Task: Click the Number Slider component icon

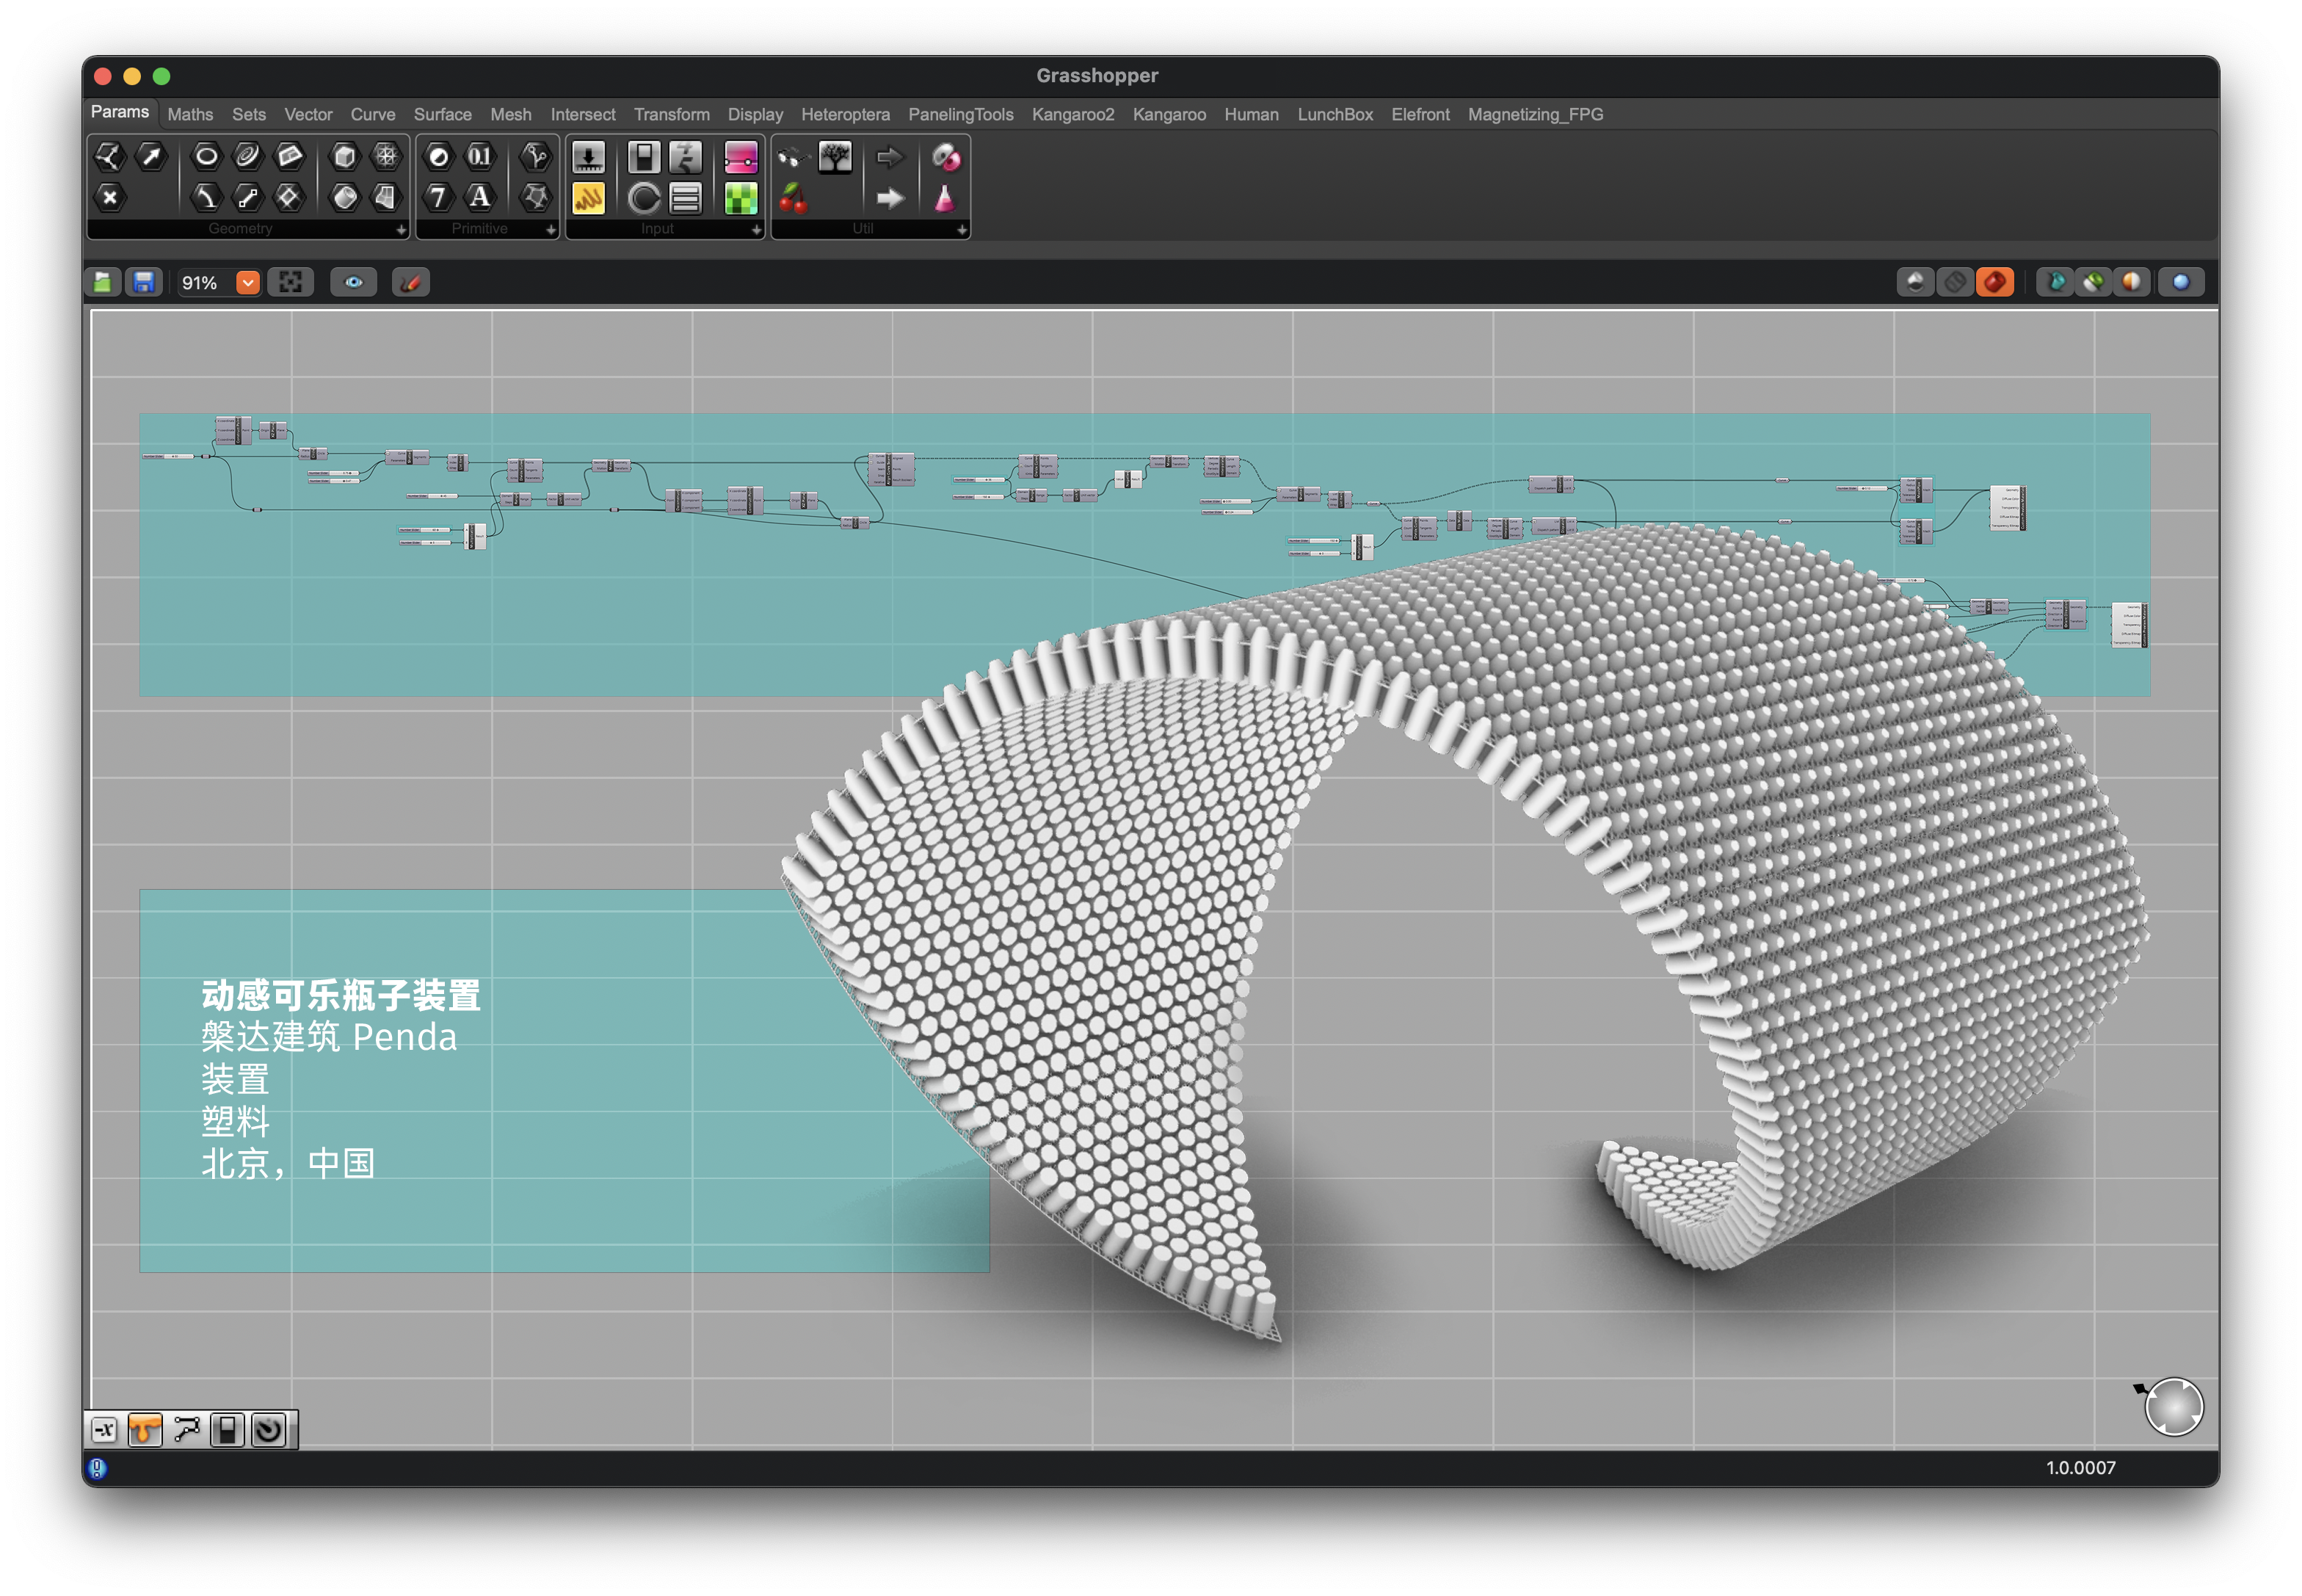Action: pyautogui.click(x=588, y=157)
